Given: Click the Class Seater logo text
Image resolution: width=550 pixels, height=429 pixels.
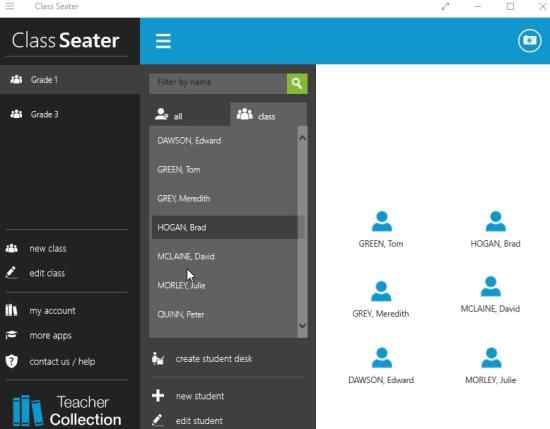Looking at the screenshot, I should pos(66,40).
